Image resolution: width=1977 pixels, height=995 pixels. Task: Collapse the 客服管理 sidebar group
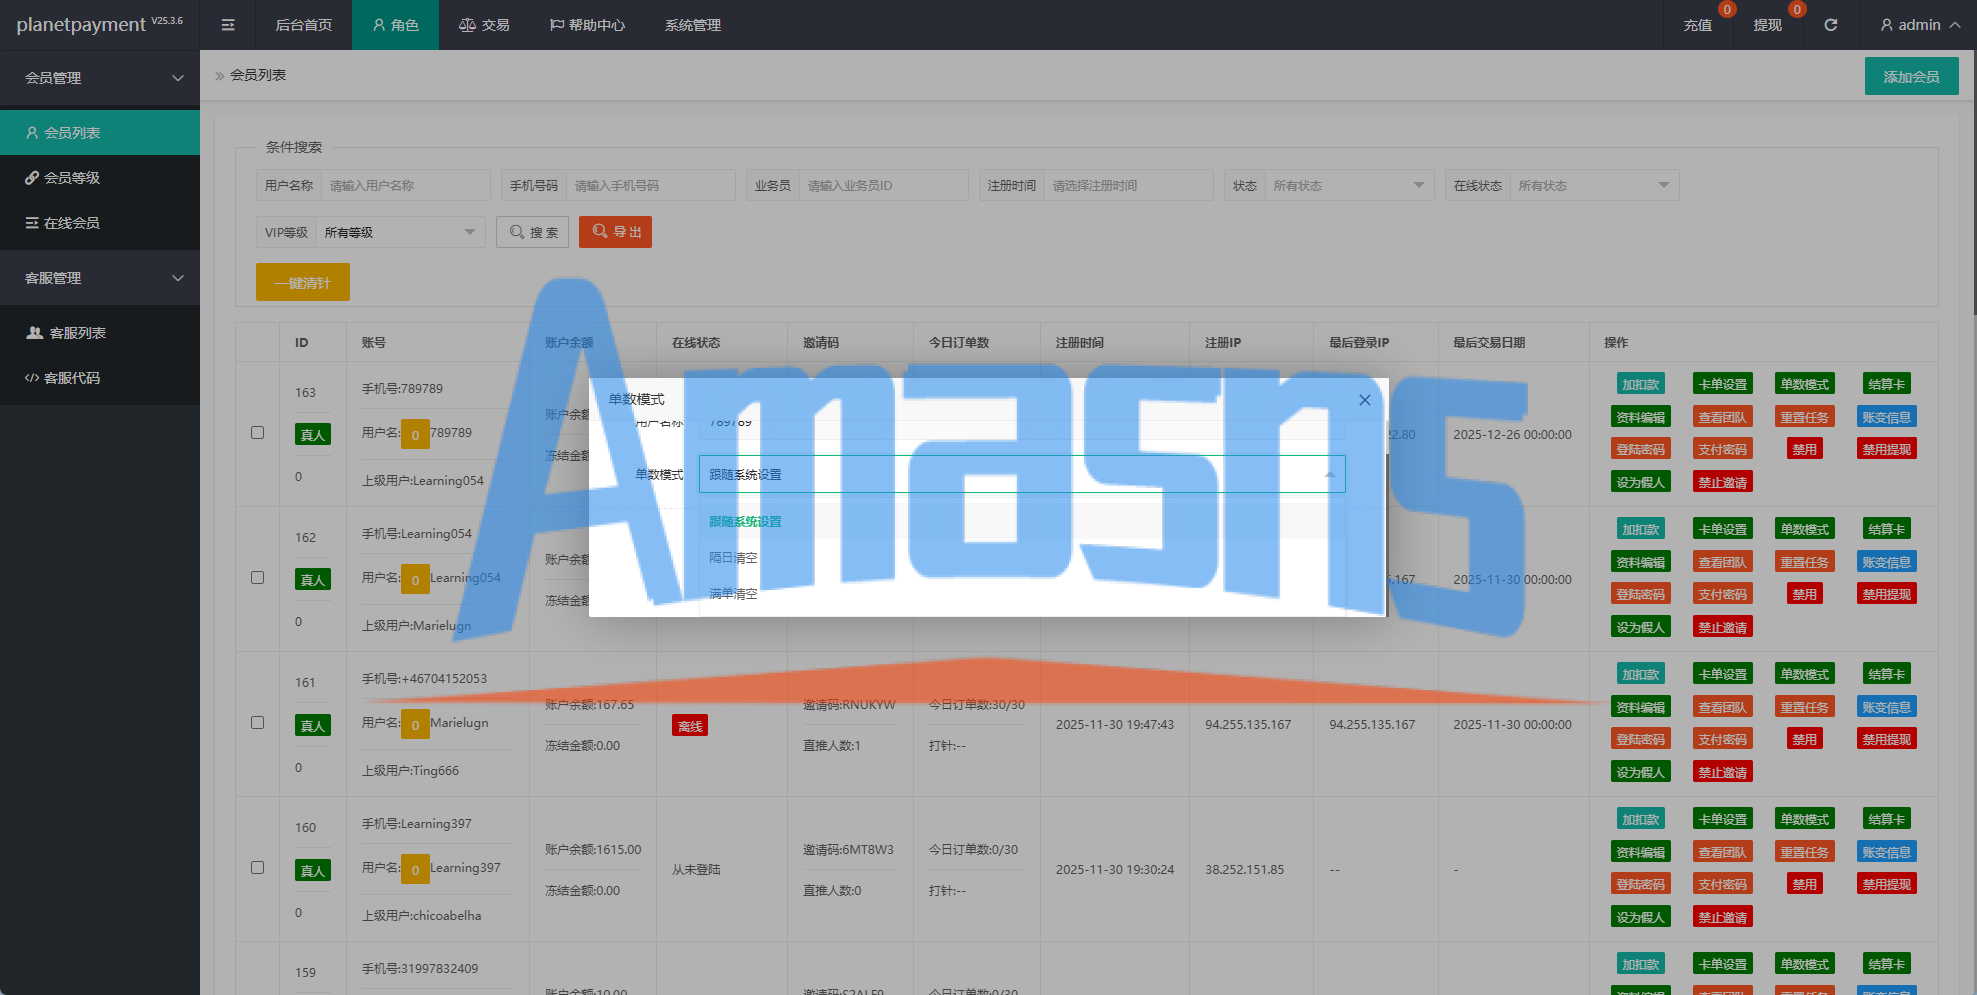coord(100,278)
